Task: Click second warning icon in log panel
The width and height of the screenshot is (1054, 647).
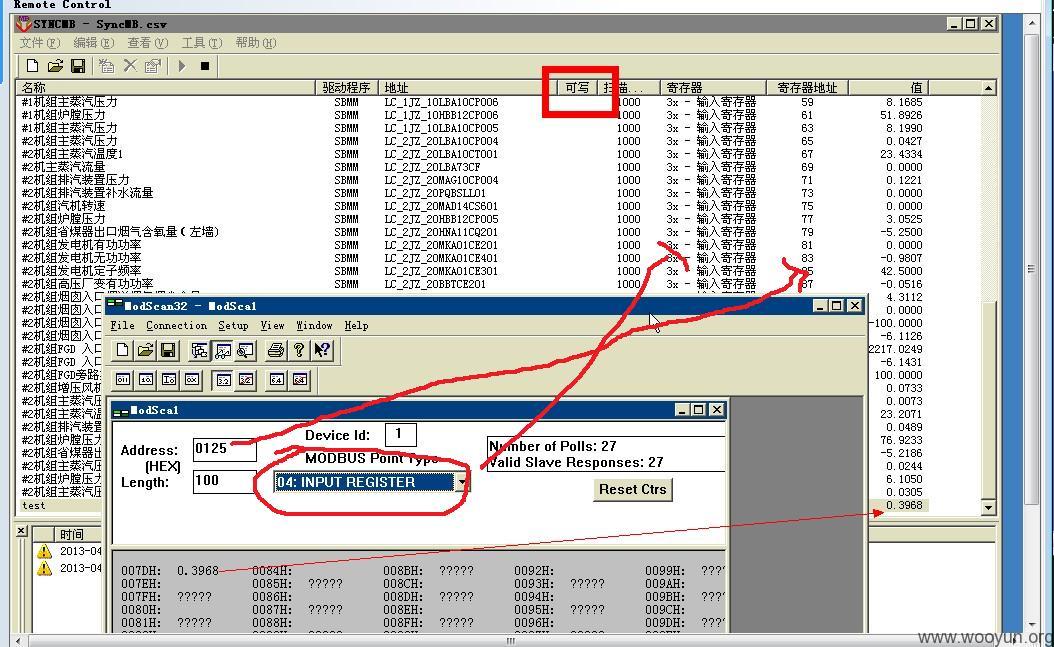Action: pos(44,568)
